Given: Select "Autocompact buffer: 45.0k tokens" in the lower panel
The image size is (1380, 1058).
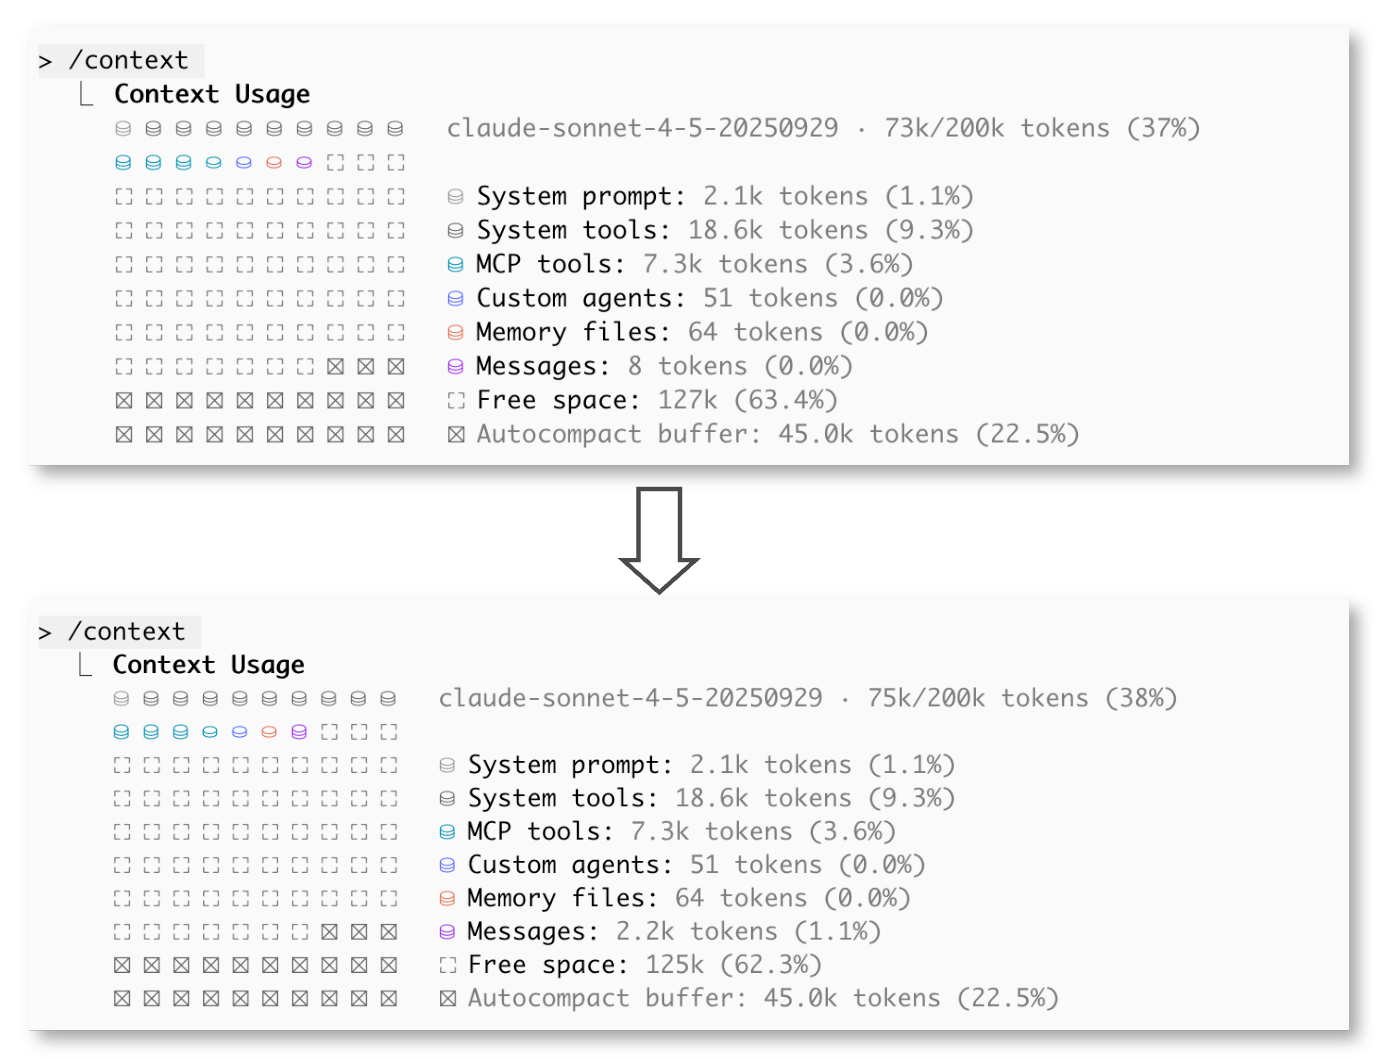Looking at the screenshot, I should pos(762,998).
